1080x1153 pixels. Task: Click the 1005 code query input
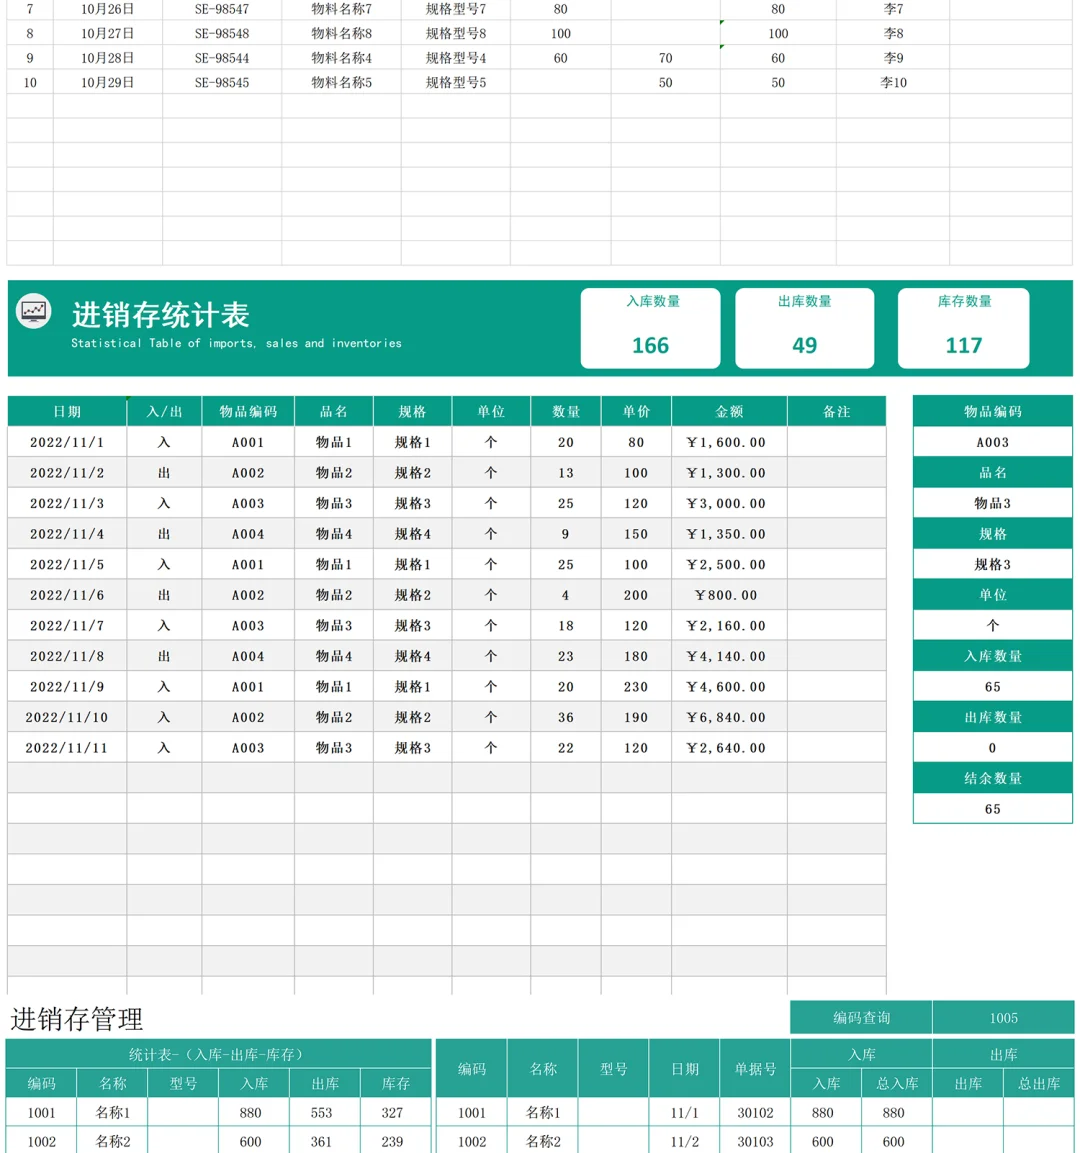pyautogui.click(x=1003, y=1018)
